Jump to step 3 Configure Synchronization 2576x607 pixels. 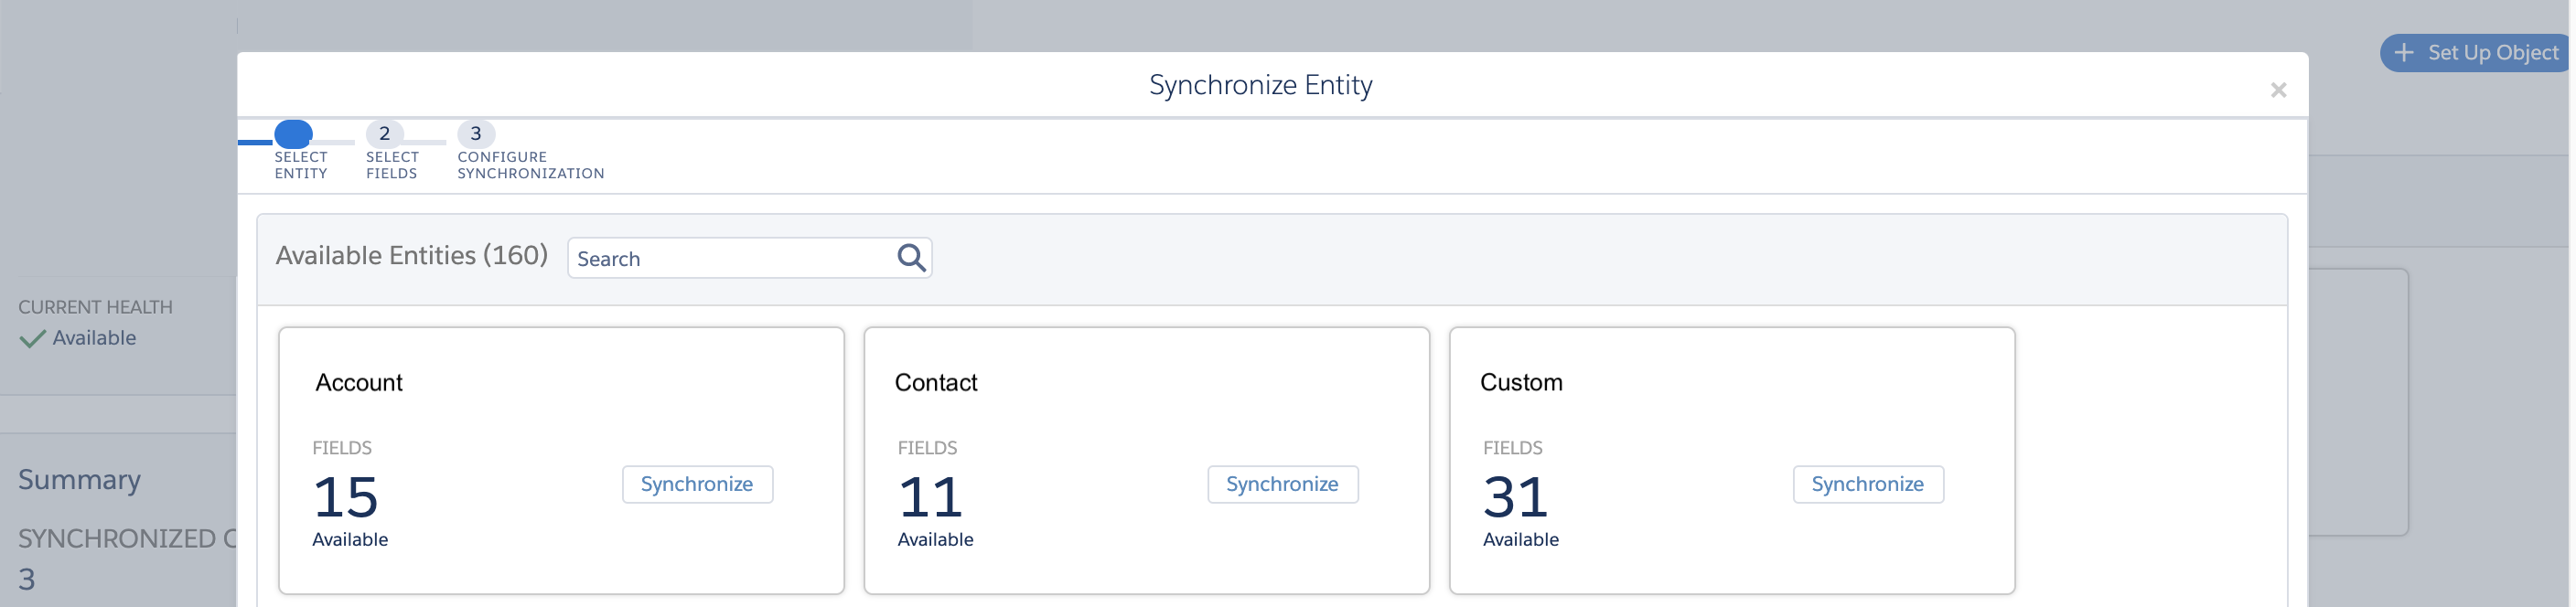tap(476, 134)
